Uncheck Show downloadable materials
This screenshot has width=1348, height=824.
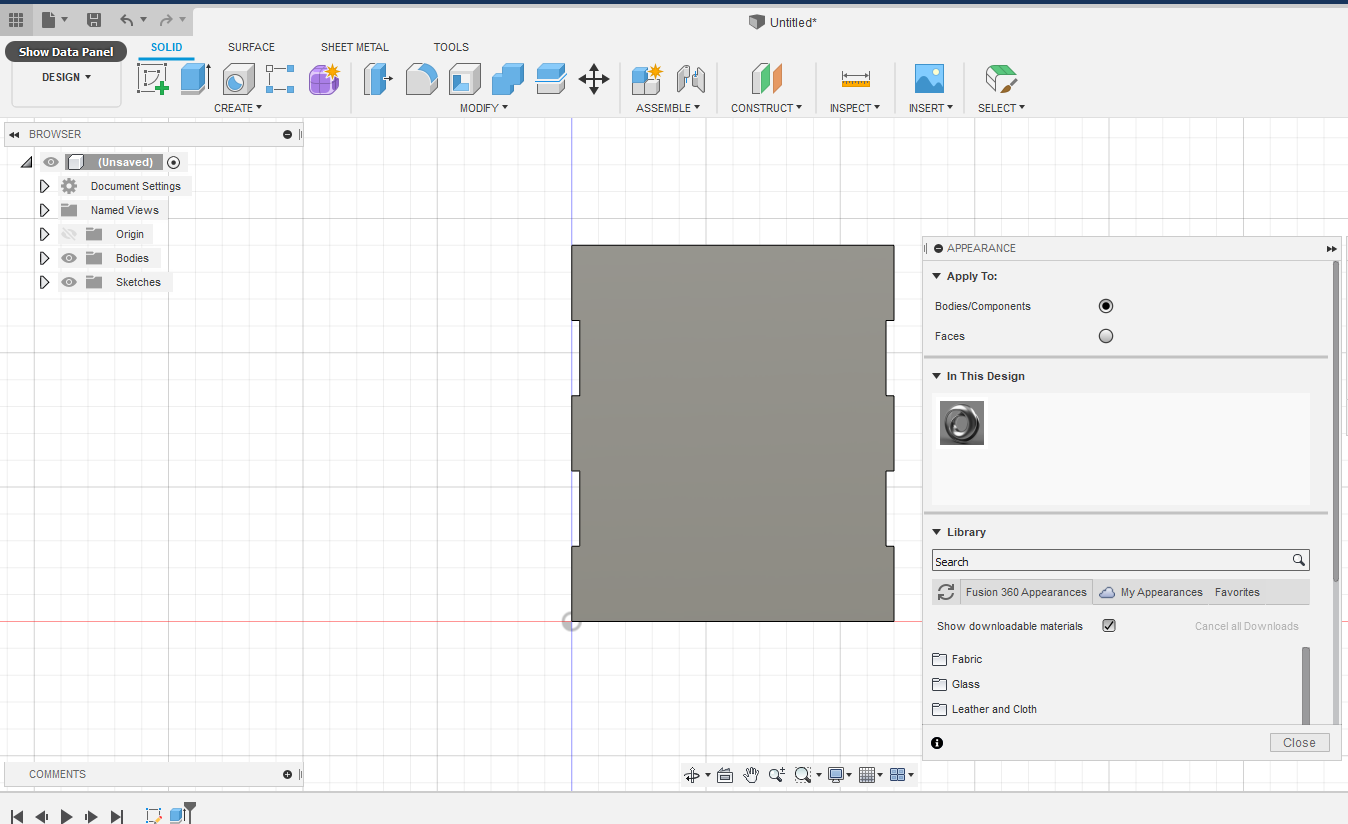tap(1108, 626)
